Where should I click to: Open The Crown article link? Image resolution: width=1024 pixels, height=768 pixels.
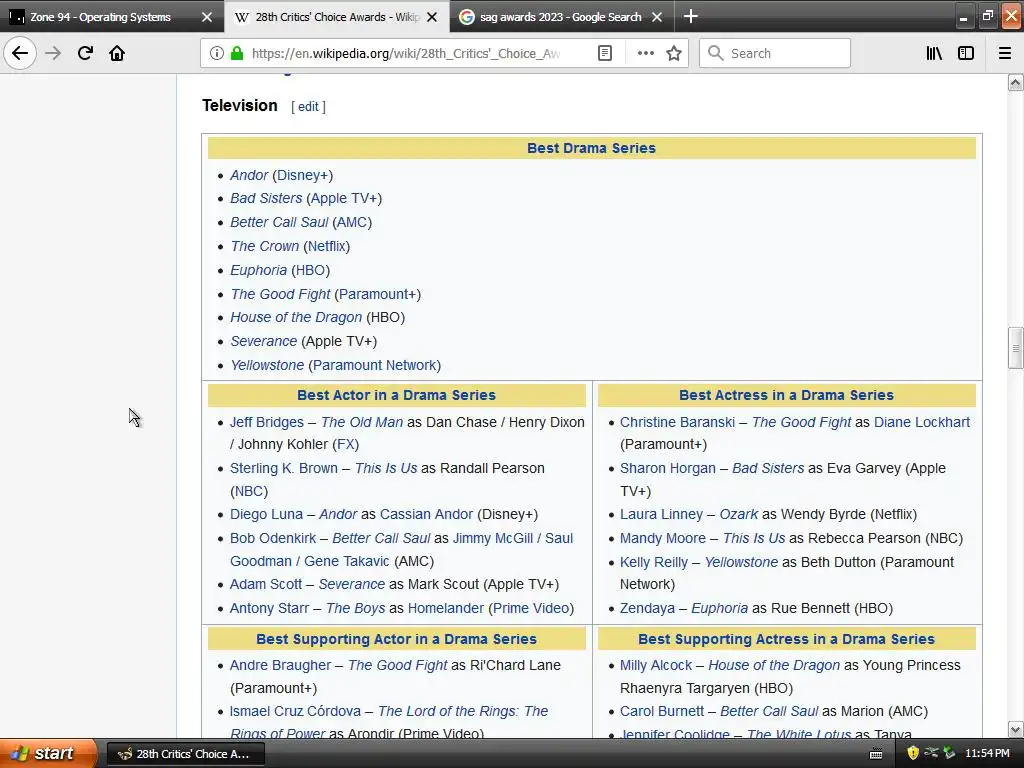[264, 246]
